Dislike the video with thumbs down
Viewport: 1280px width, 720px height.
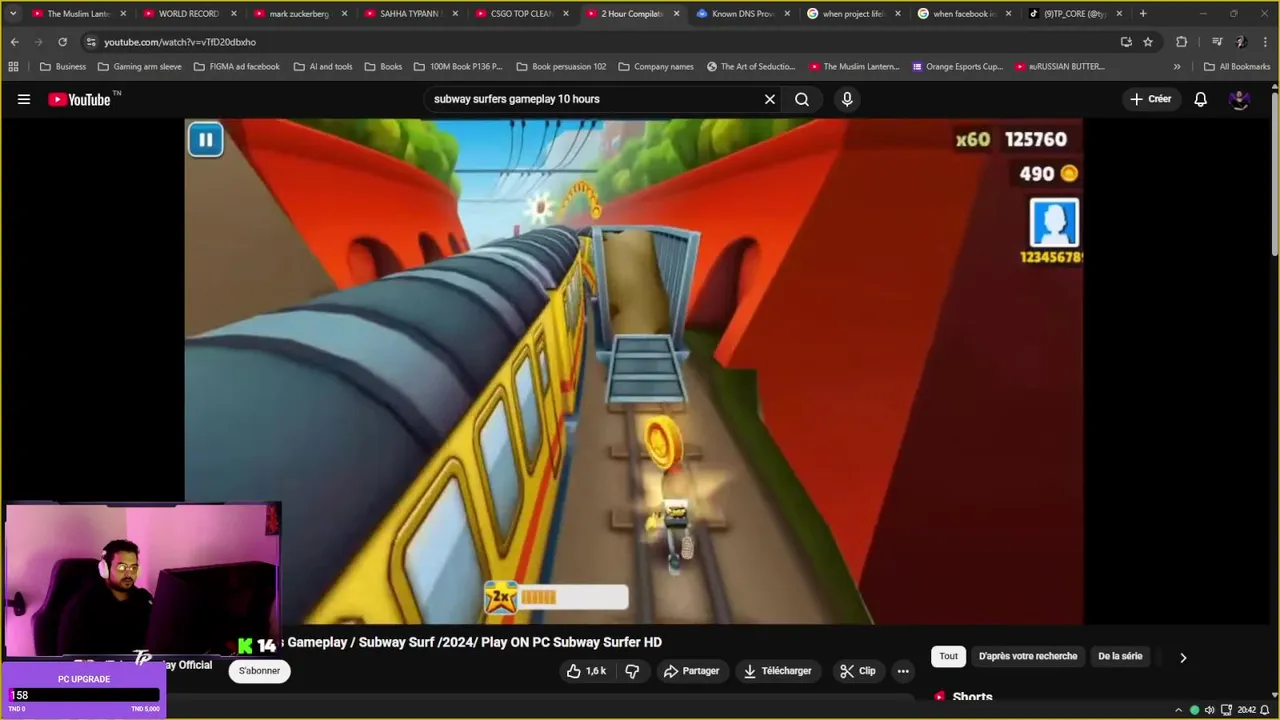[632, 671]
